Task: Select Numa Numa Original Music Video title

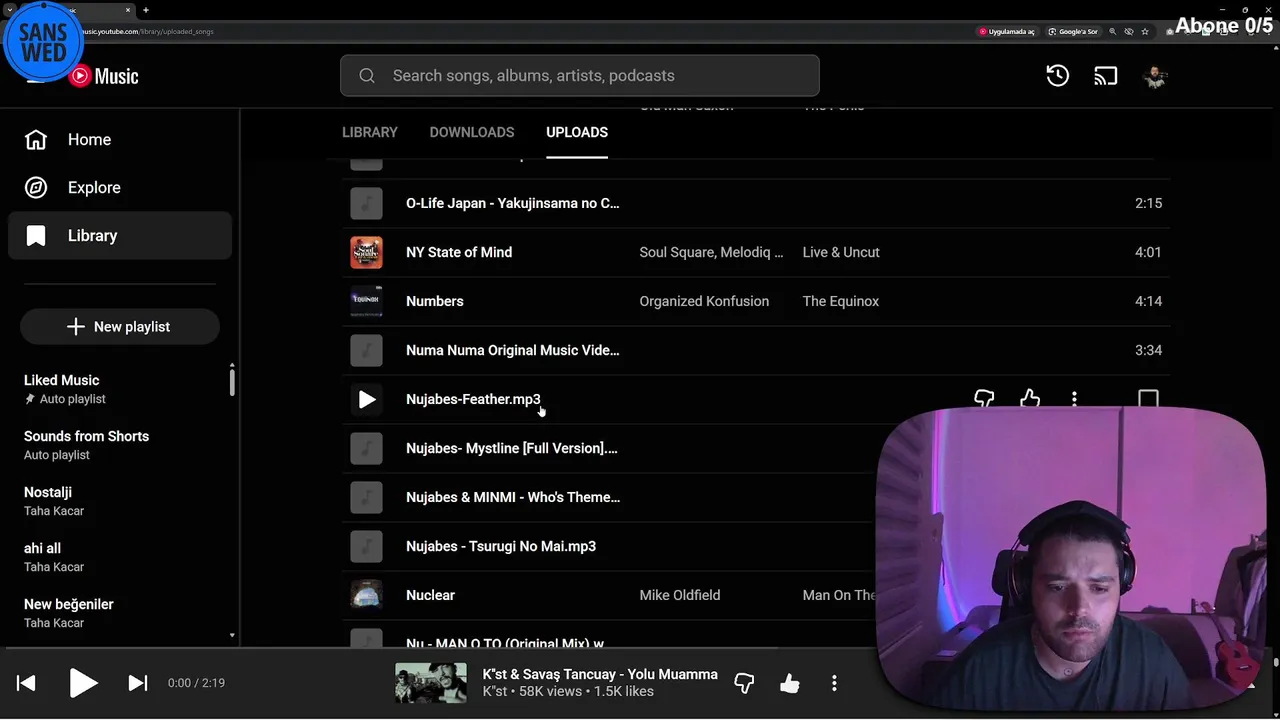Action: click(x=513, y=350)
